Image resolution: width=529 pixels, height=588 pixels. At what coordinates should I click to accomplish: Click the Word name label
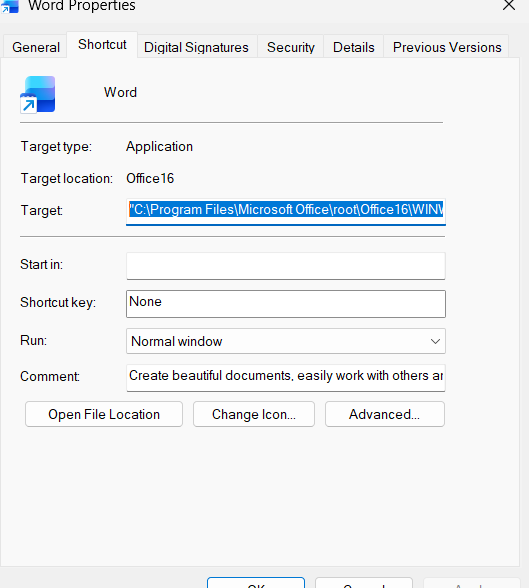click(120, 92)
